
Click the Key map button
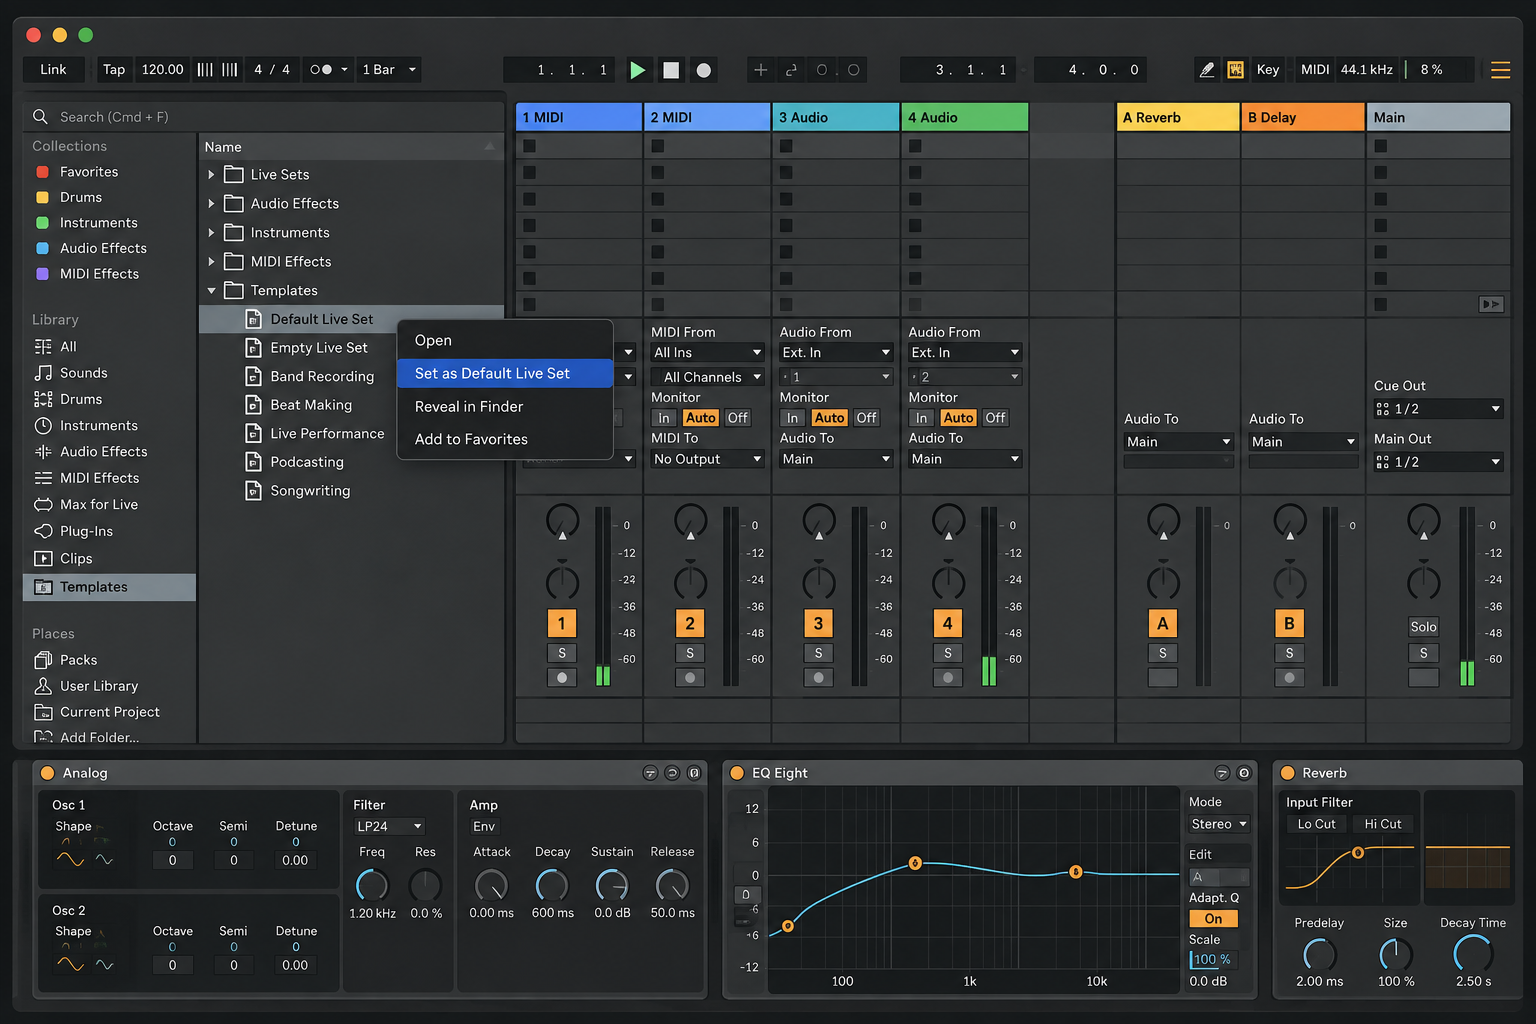pyautogui.click(x=1268, y=70)
